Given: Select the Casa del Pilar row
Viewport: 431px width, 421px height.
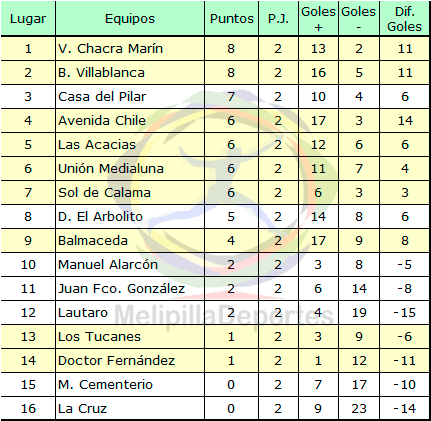Looking at the screenshot, I should click(215, 97).
